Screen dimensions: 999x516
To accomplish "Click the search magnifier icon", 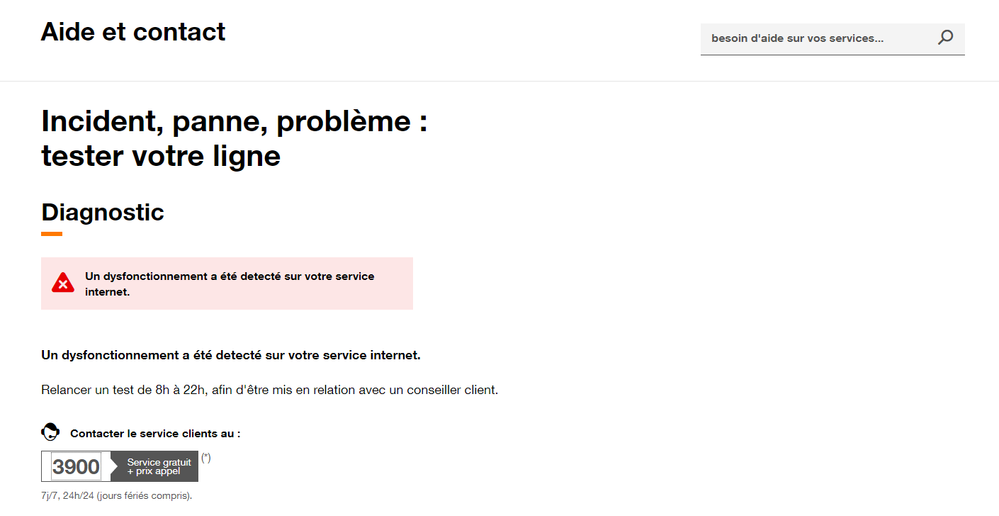I will (945, 38).
